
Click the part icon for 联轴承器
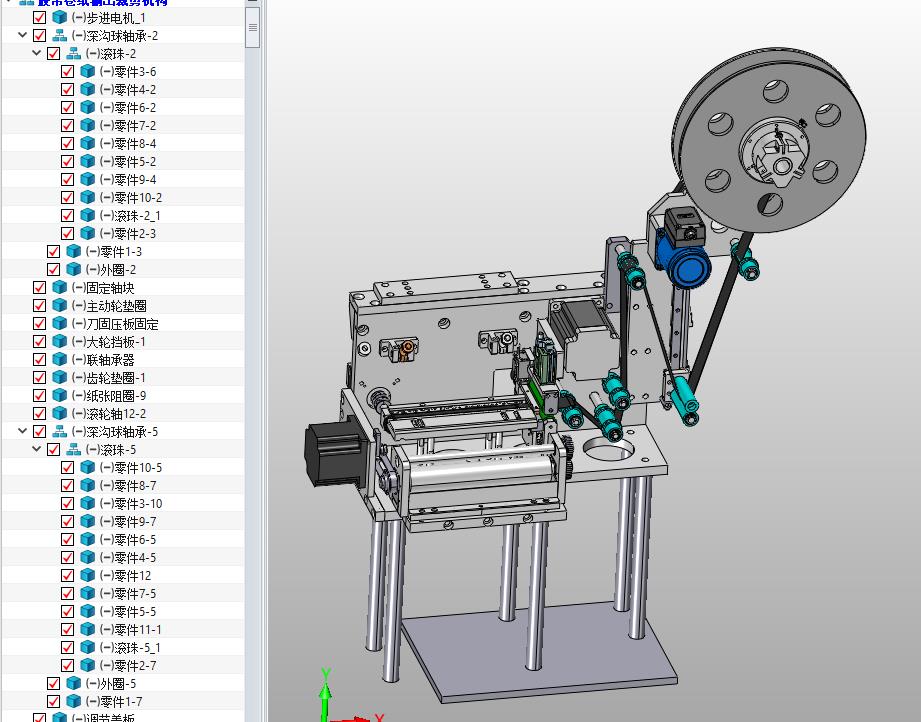pos(59,360)
